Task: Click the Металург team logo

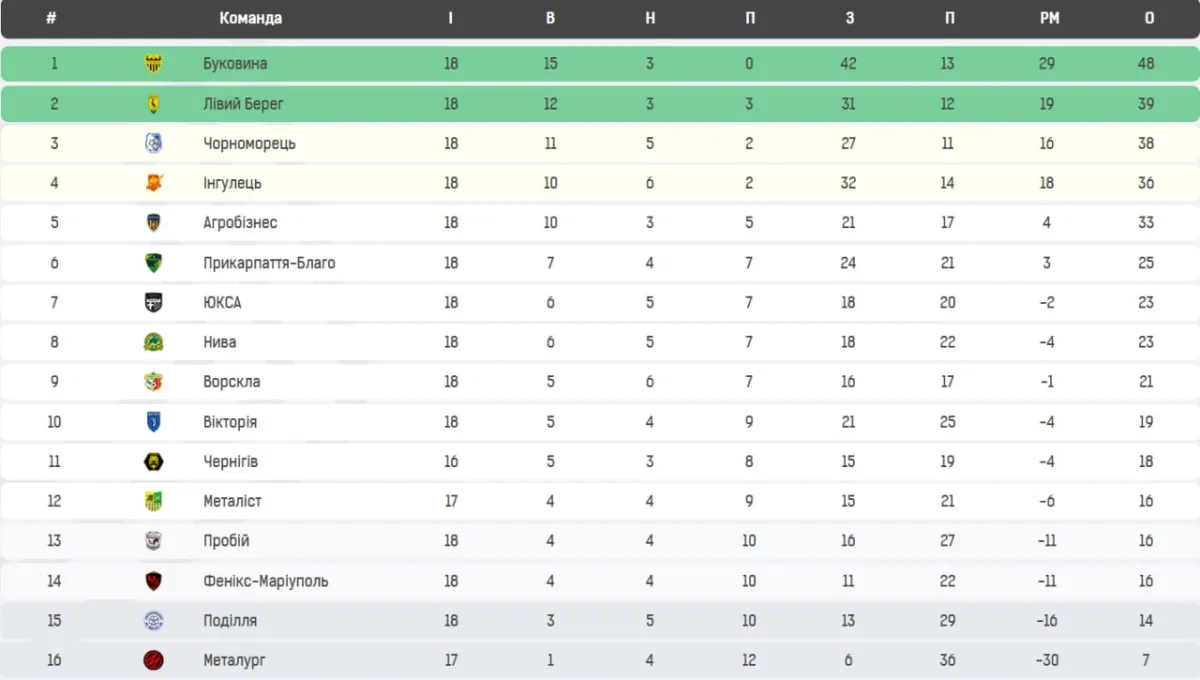Action: [153, 660]
